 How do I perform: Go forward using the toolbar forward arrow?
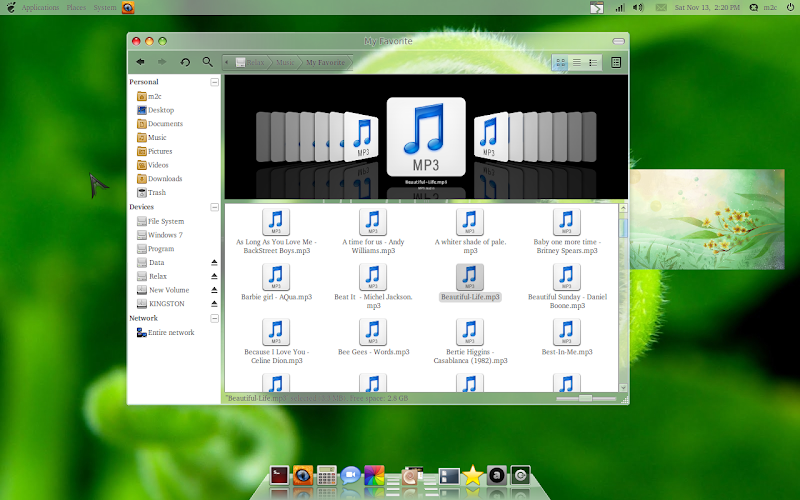162,62
